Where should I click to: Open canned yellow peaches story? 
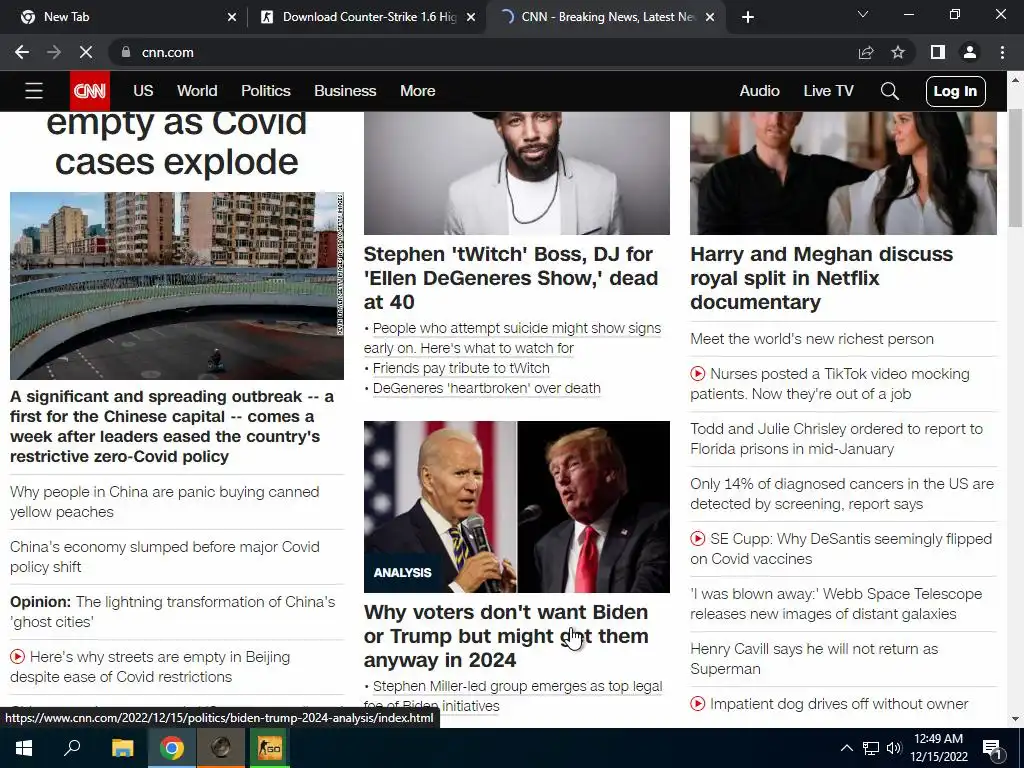(x=165, y=502)
